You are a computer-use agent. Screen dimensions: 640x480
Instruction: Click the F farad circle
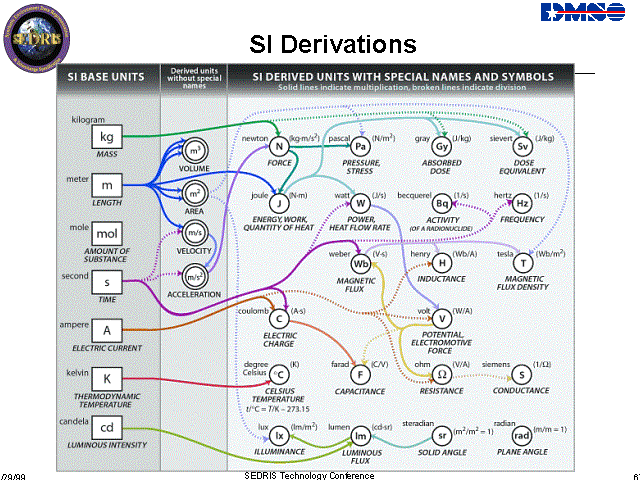360,375
